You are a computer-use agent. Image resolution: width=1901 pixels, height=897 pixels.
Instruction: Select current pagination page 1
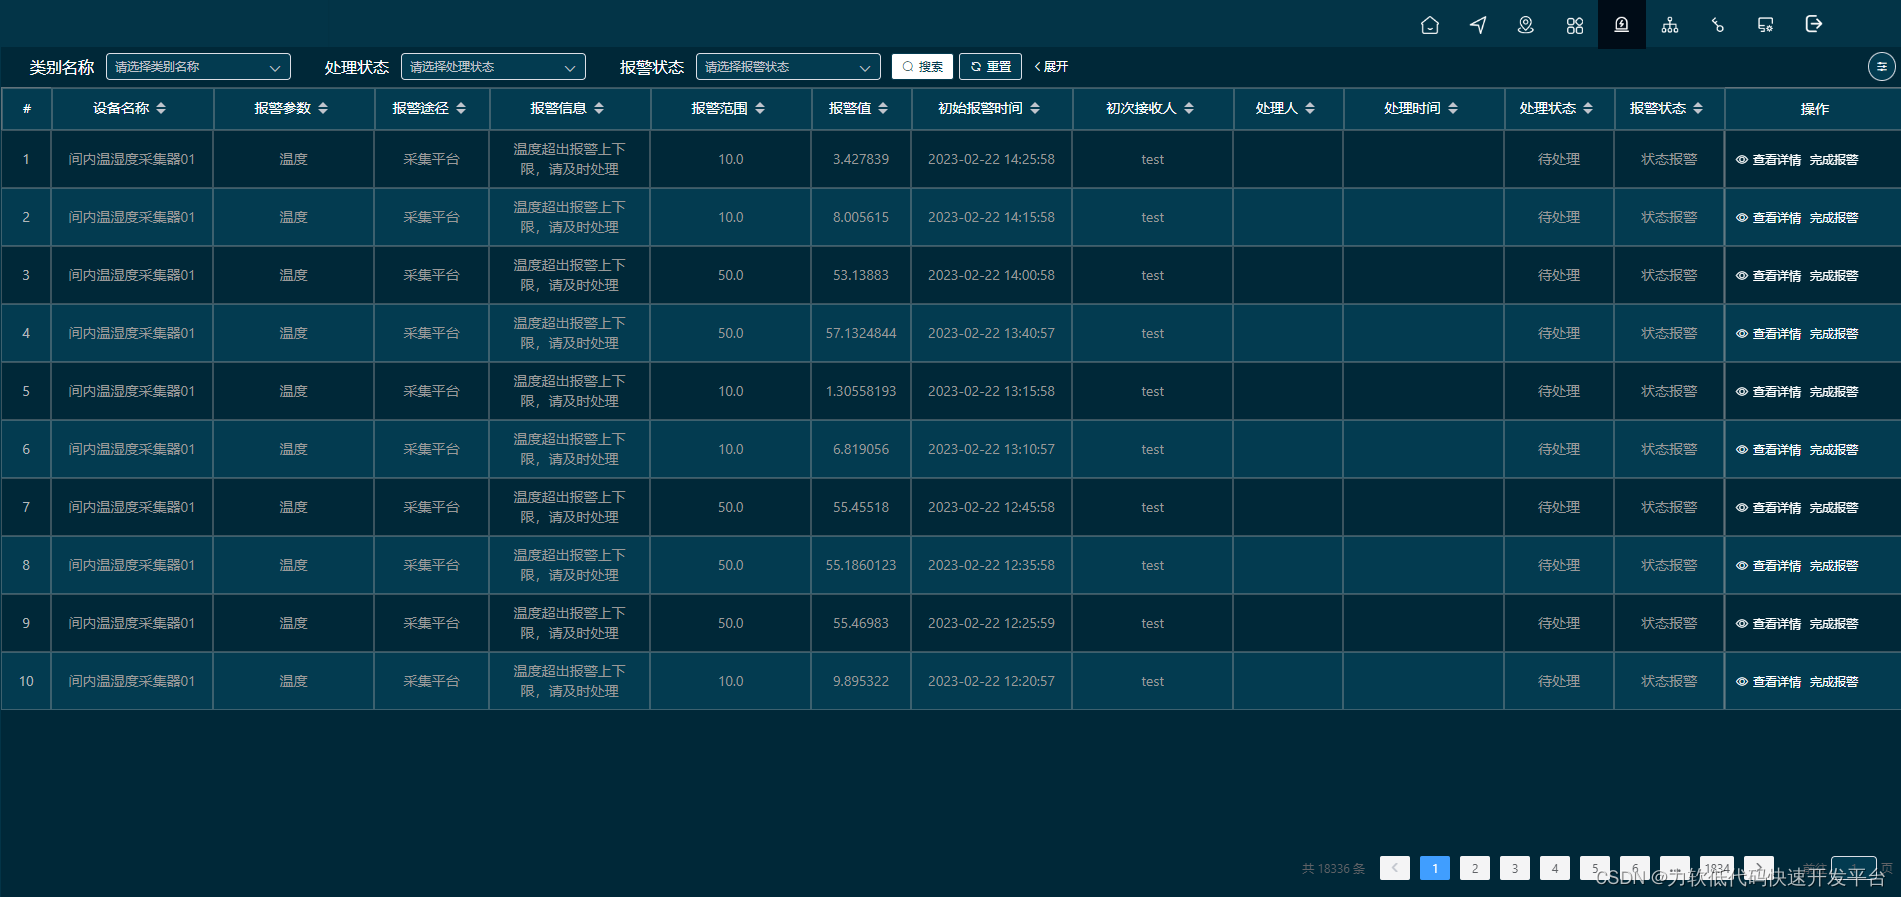(1435, 868)
